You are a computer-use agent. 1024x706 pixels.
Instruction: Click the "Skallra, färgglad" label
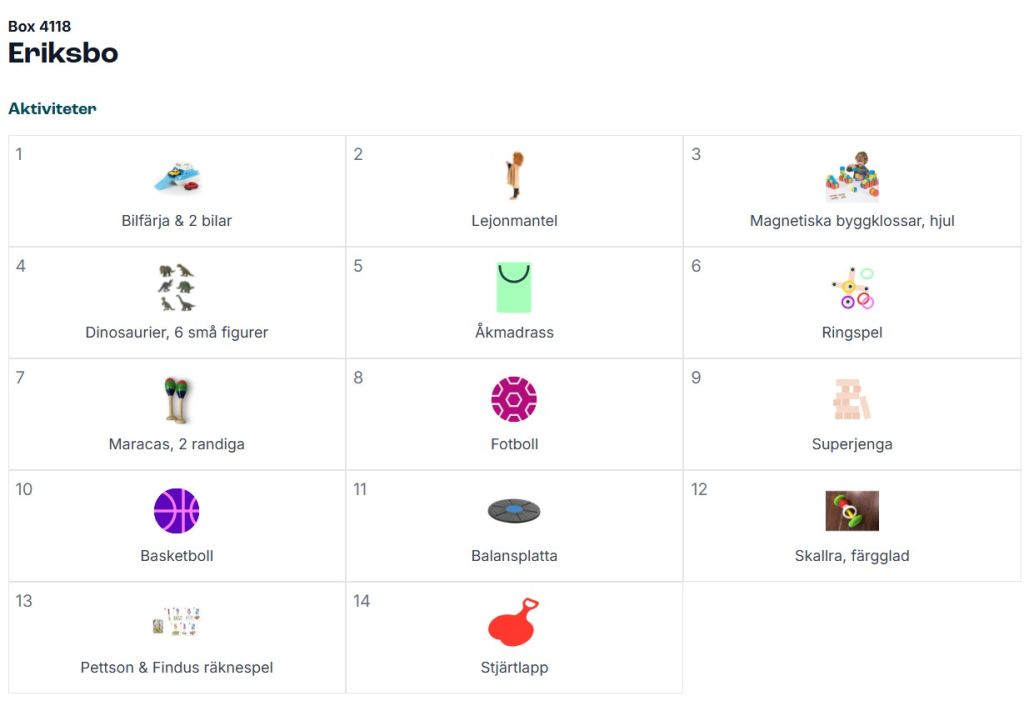(852, 556)
